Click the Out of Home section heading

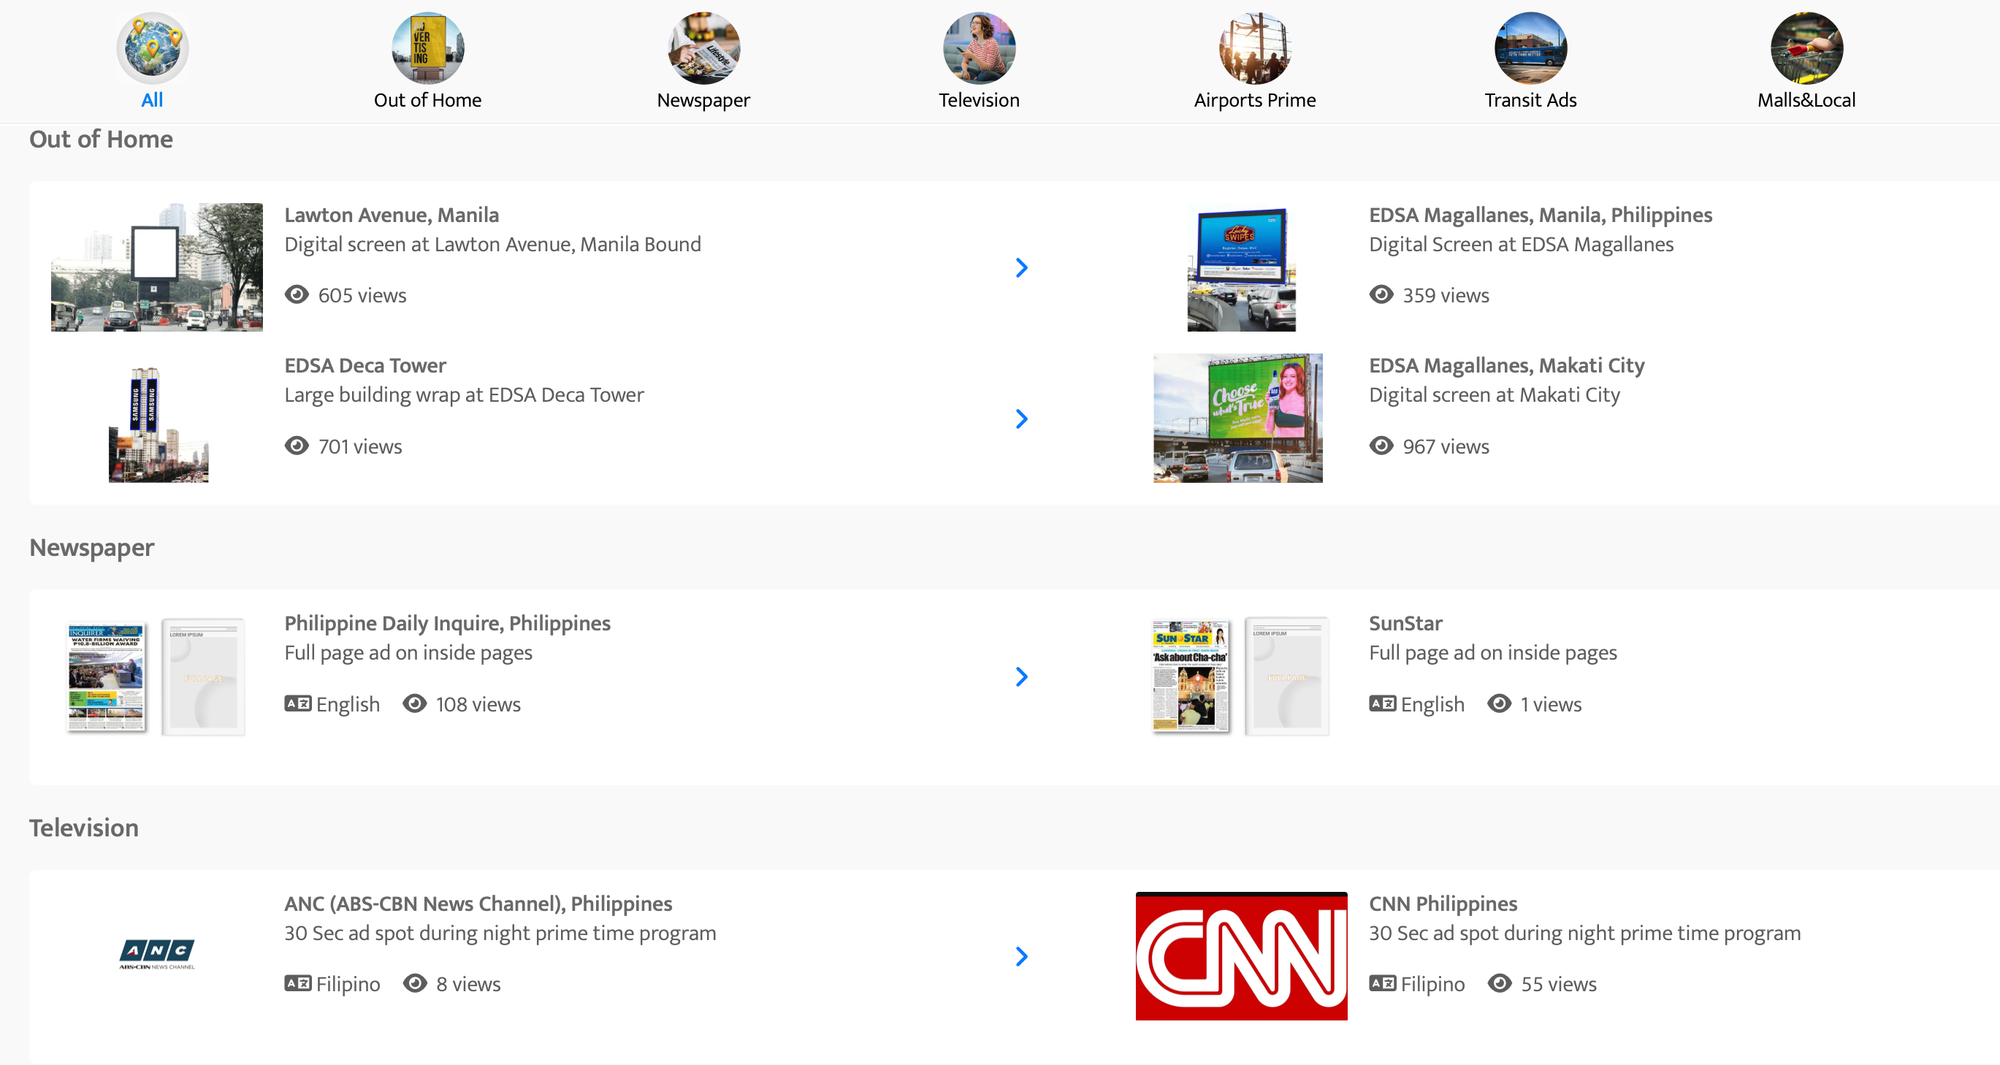tap(101, 140)
